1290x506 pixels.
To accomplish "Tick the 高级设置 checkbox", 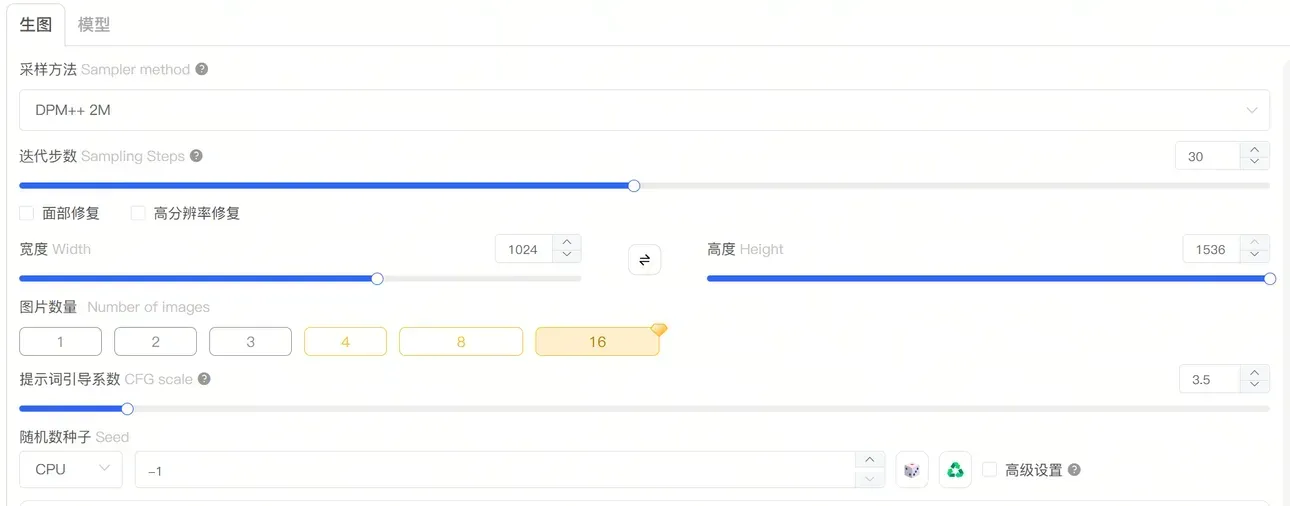I will tap(990, 469).
